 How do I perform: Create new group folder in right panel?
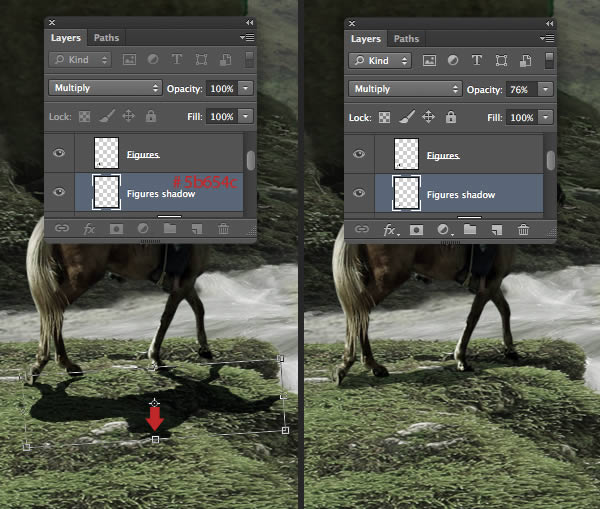(x=470, y=229)
